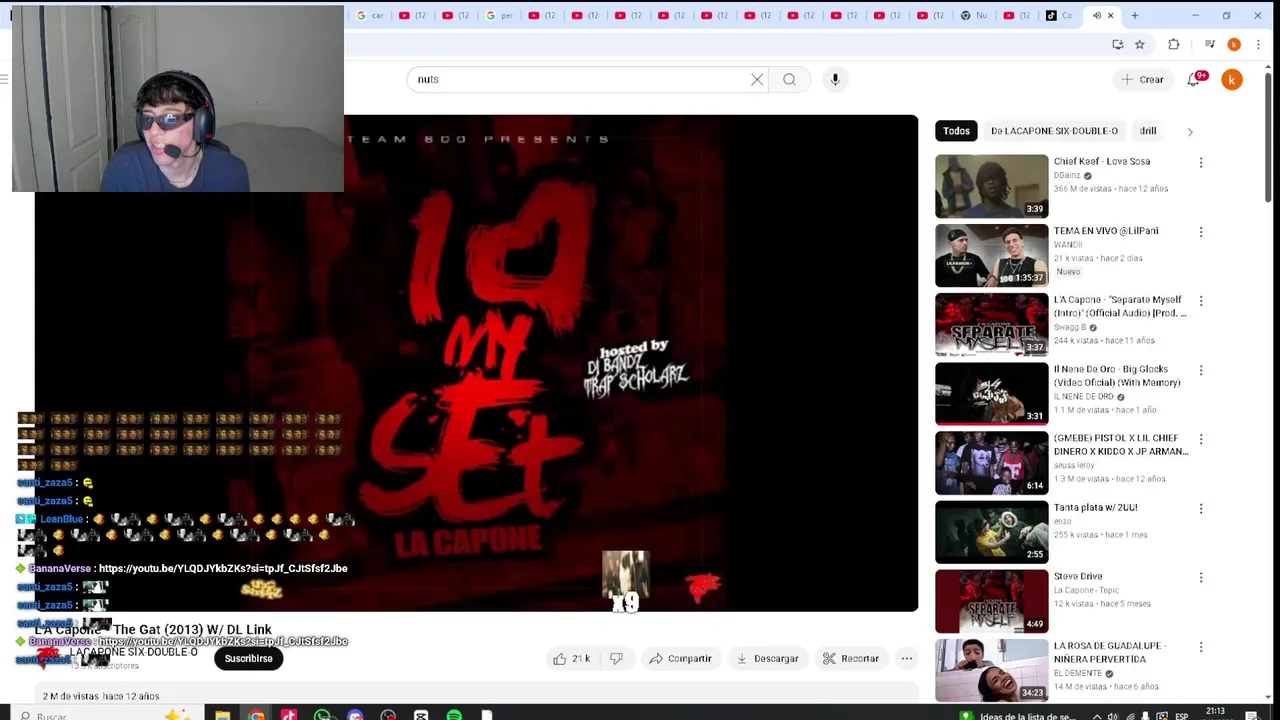Click the Compartir share button
This screenshot has width=1280, height=720.
click(x=680, y=659)
